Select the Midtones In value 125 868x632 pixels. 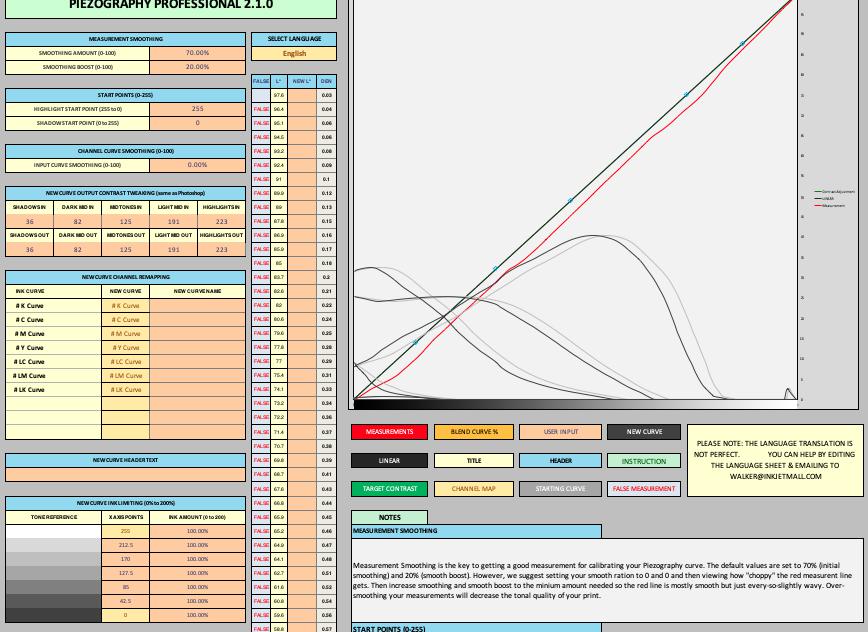pos(125,221)
